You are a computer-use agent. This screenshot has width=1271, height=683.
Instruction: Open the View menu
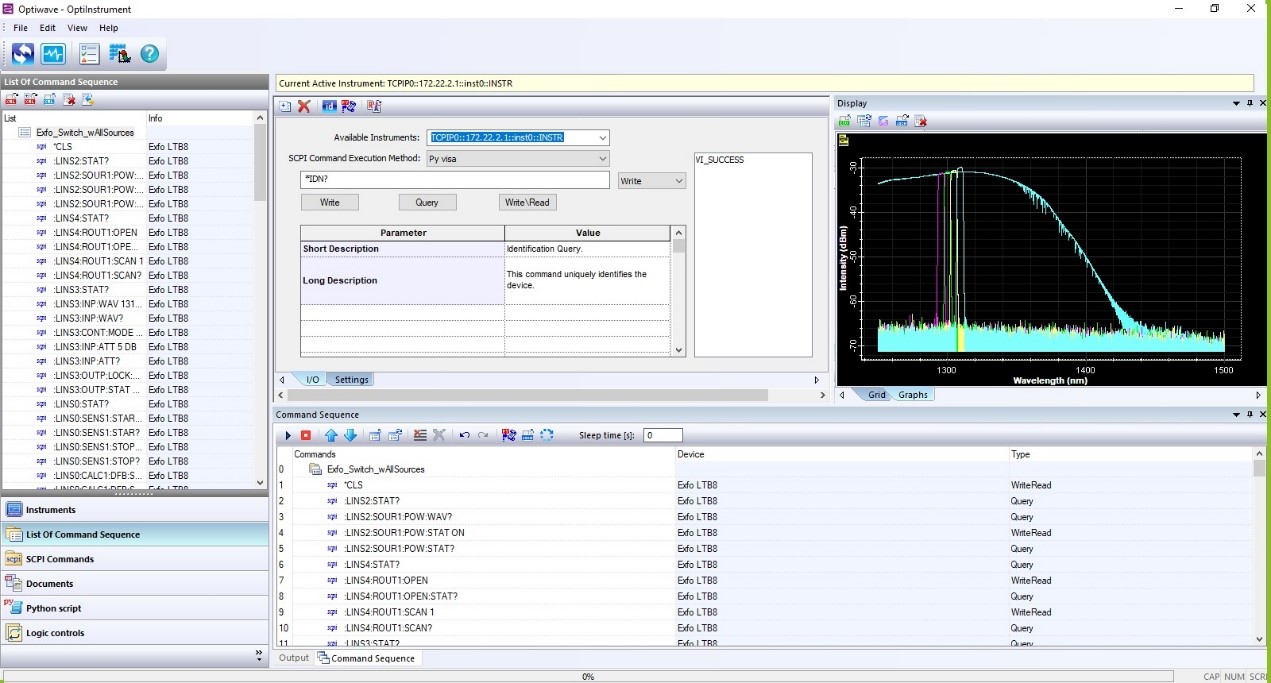pyautogui.click(x=77, y=28)
